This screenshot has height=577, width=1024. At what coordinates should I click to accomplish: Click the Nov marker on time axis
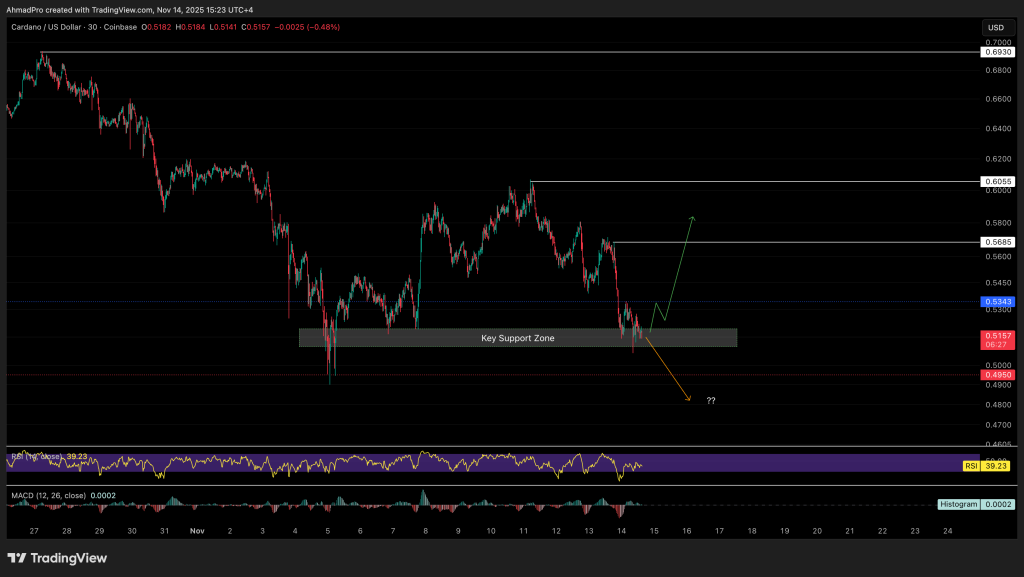[x=197, y=531]
